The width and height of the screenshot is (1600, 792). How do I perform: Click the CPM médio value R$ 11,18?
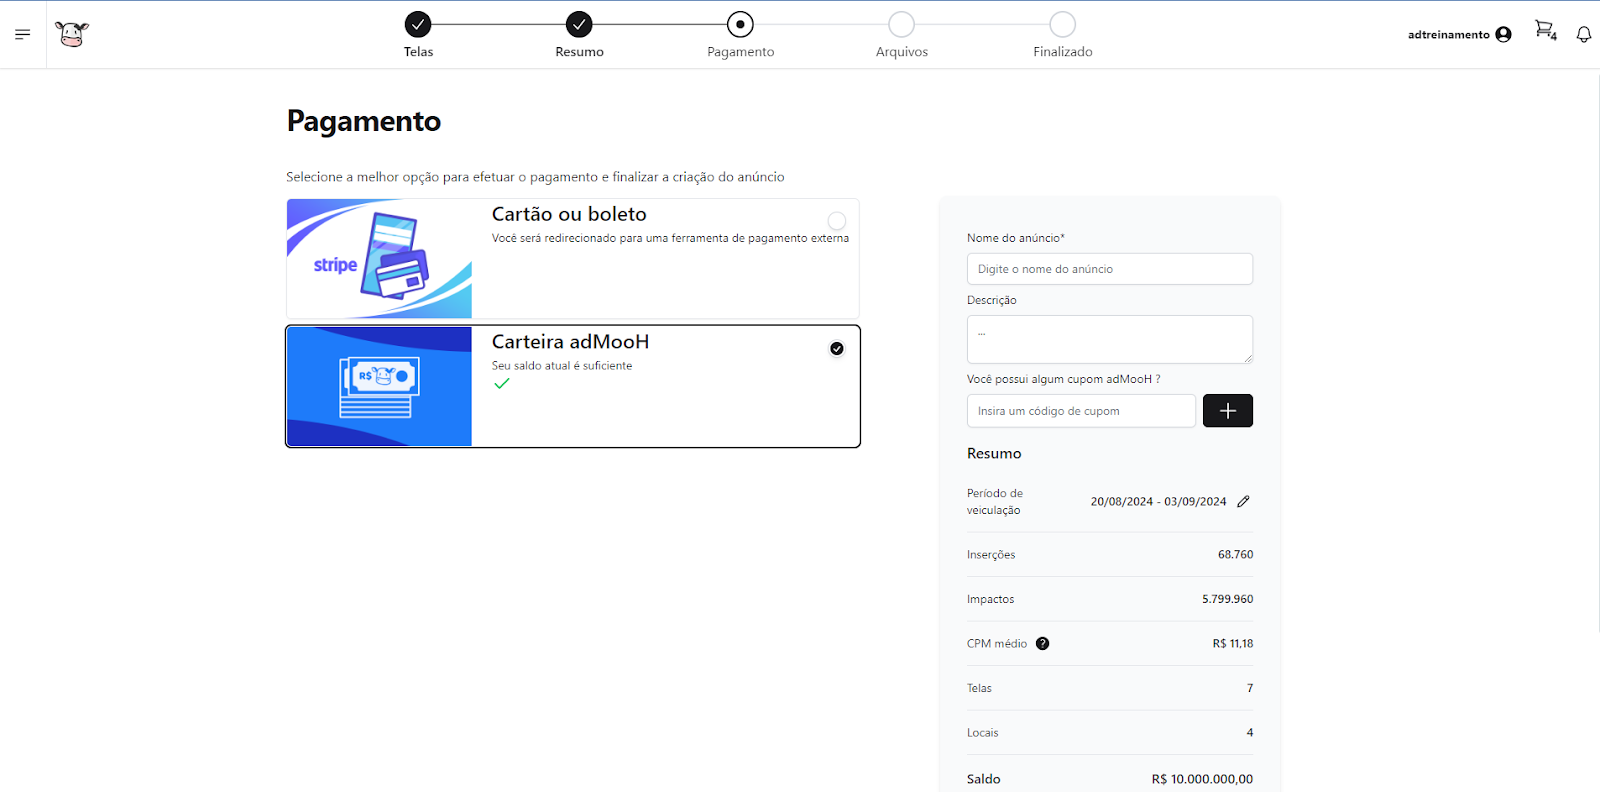coord(1232,643)
